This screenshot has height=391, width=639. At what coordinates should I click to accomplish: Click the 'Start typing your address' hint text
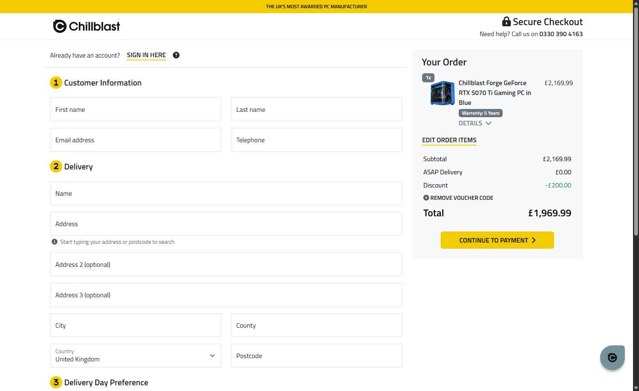[x=117, y=242]
